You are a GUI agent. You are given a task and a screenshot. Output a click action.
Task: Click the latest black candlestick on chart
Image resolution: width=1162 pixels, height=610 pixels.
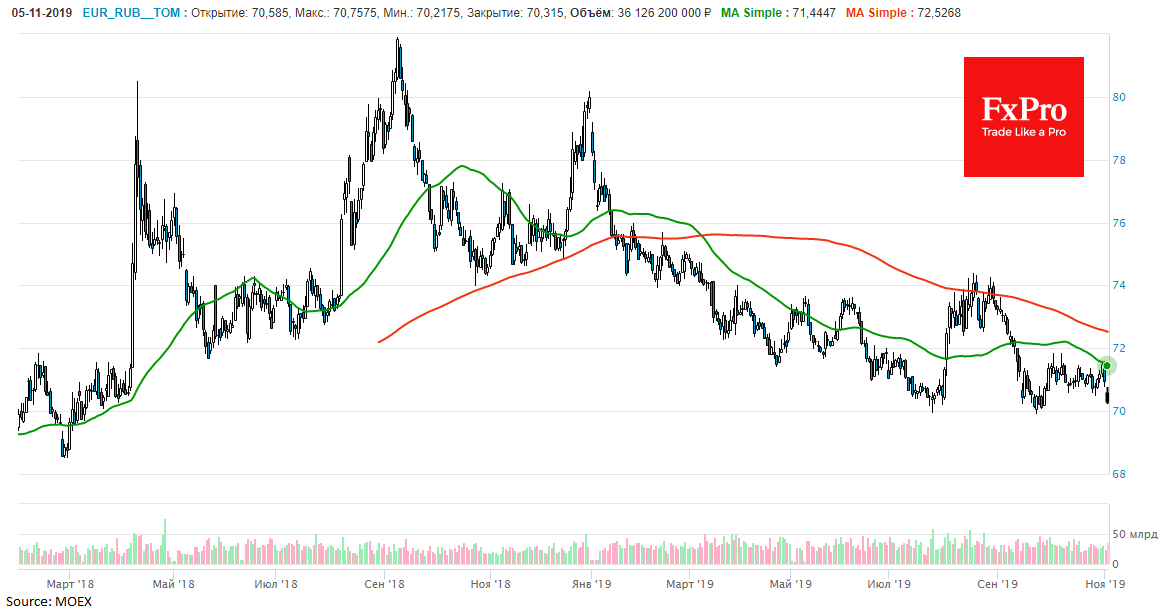click(x=1107, y=395)
